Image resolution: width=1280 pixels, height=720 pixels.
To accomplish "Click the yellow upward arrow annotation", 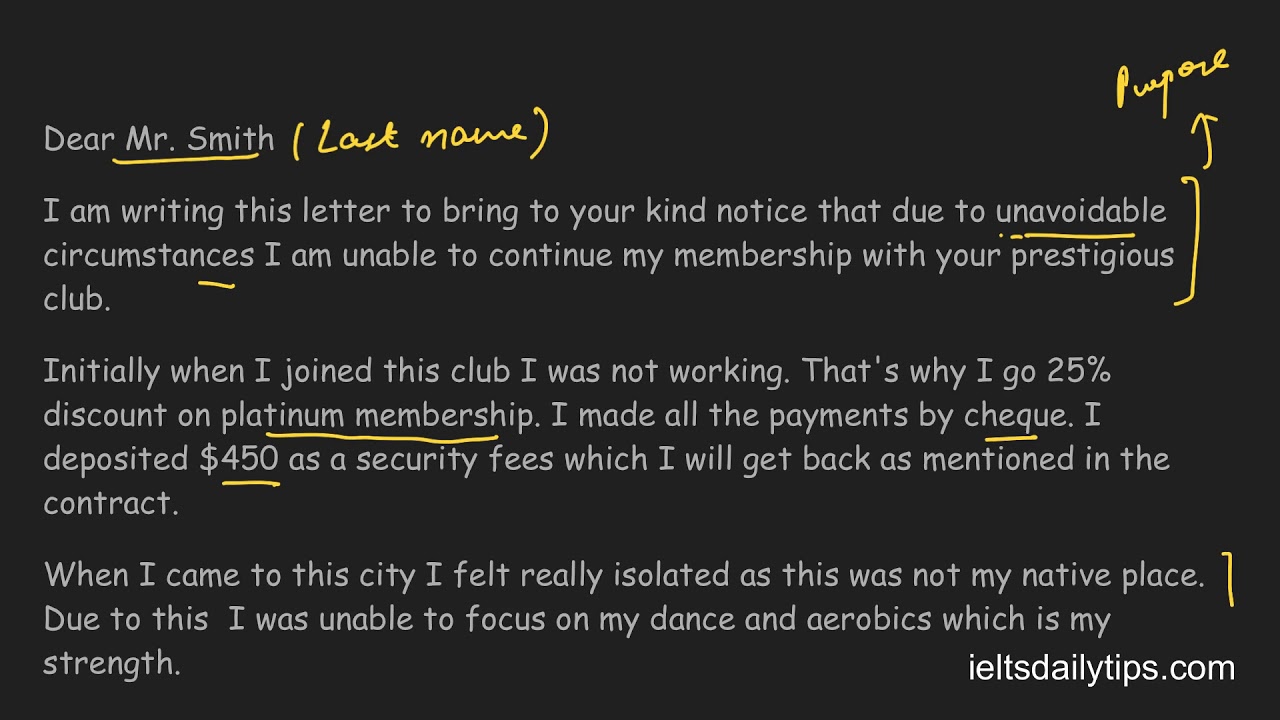I will point(1207,140).
